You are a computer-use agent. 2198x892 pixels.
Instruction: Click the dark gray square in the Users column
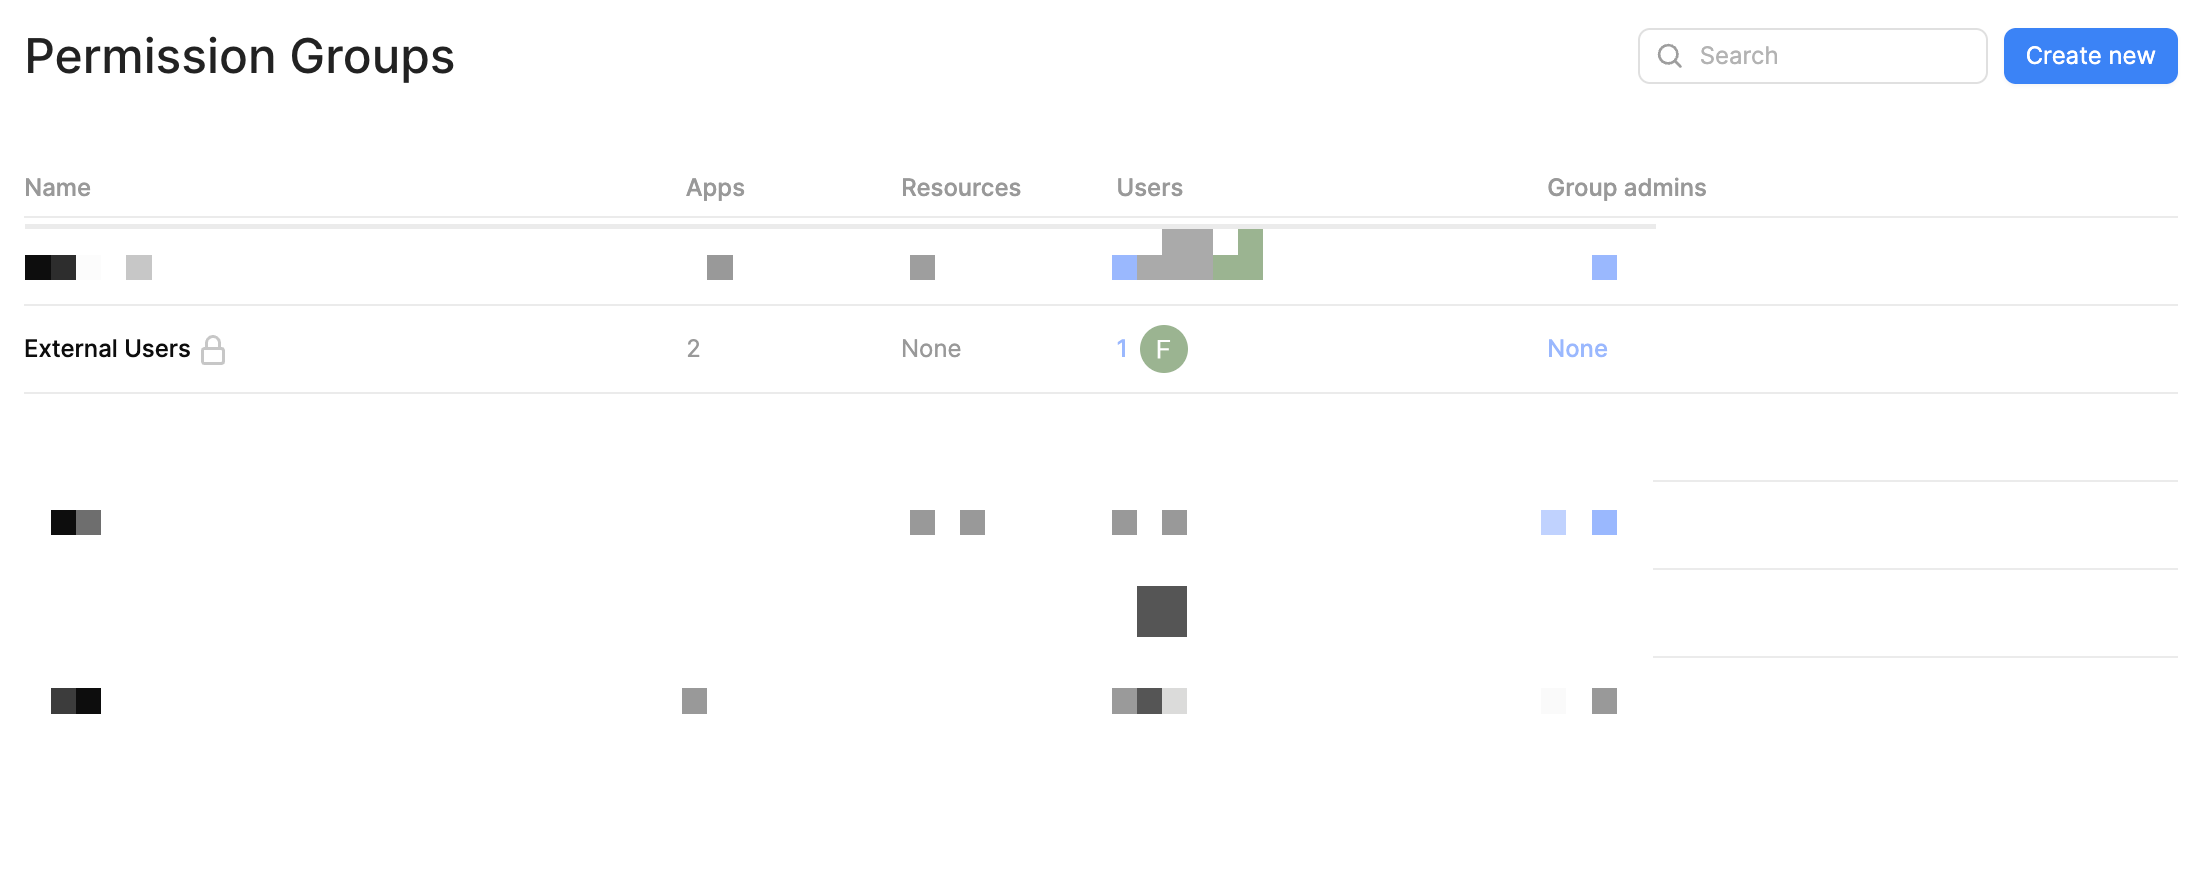(x=1161, y=611)
